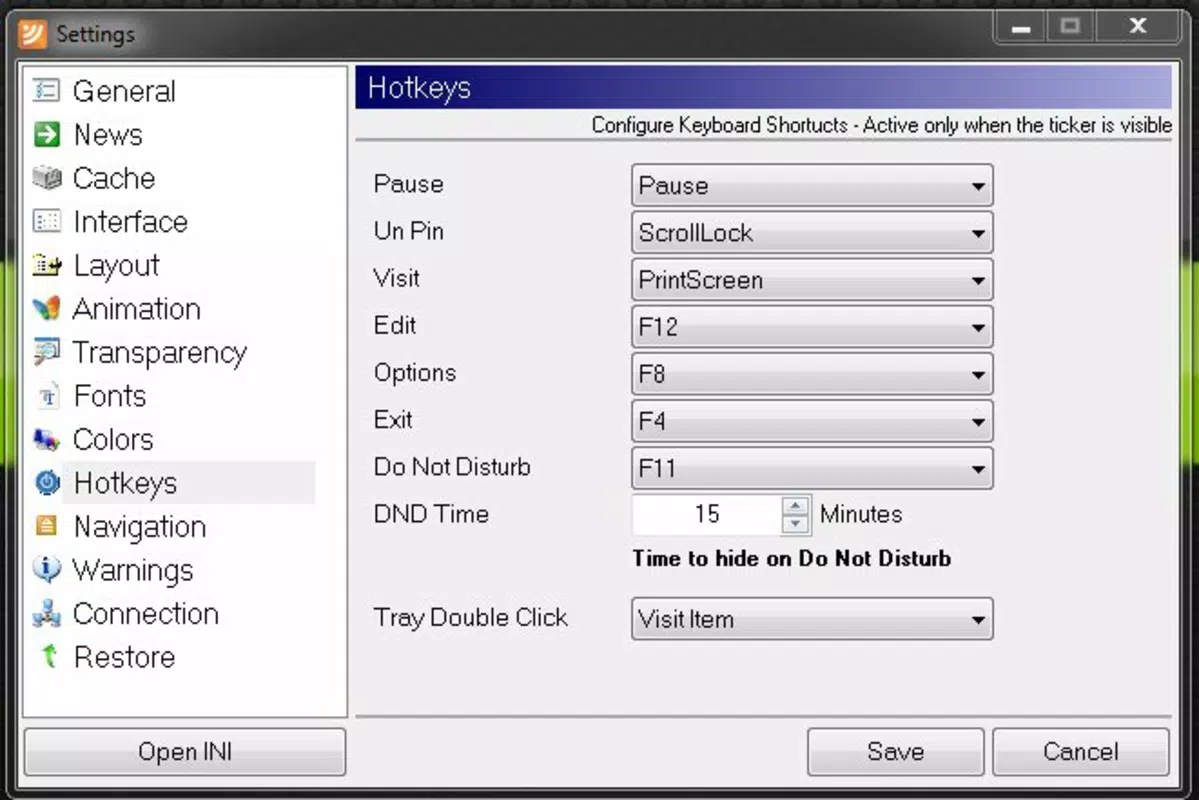Click the Save button
The height and width of the screenshot is (800, 1199).
pyautogui.click(x=895, y=752)
